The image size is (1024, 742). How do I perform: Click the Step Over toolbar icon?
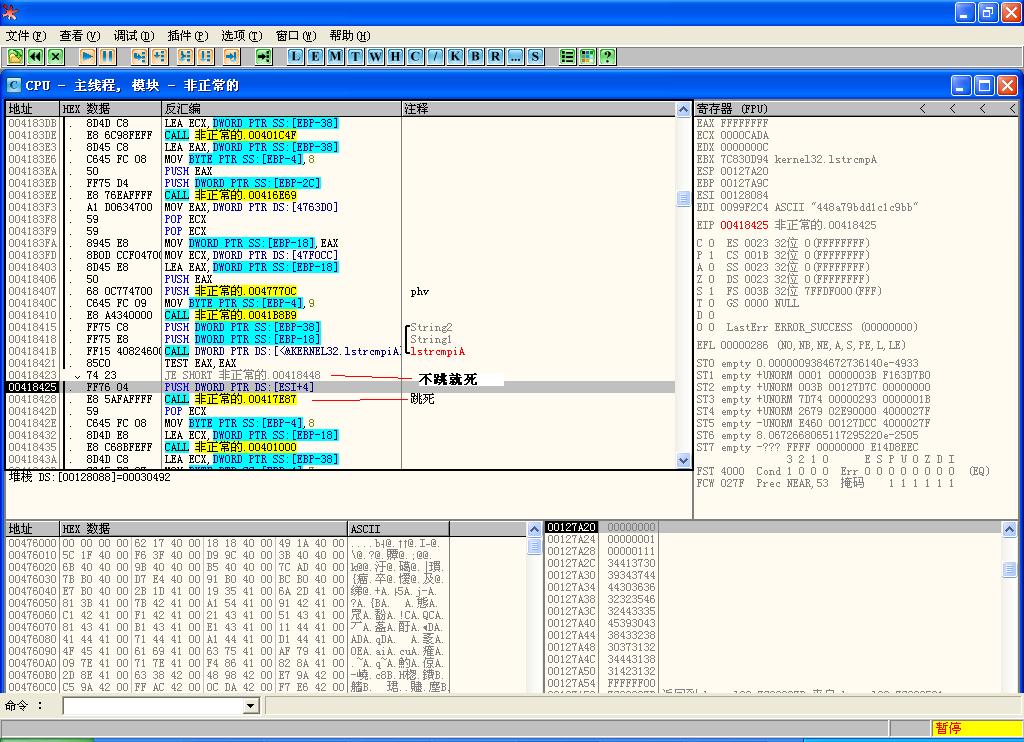(x=159, y=57)
